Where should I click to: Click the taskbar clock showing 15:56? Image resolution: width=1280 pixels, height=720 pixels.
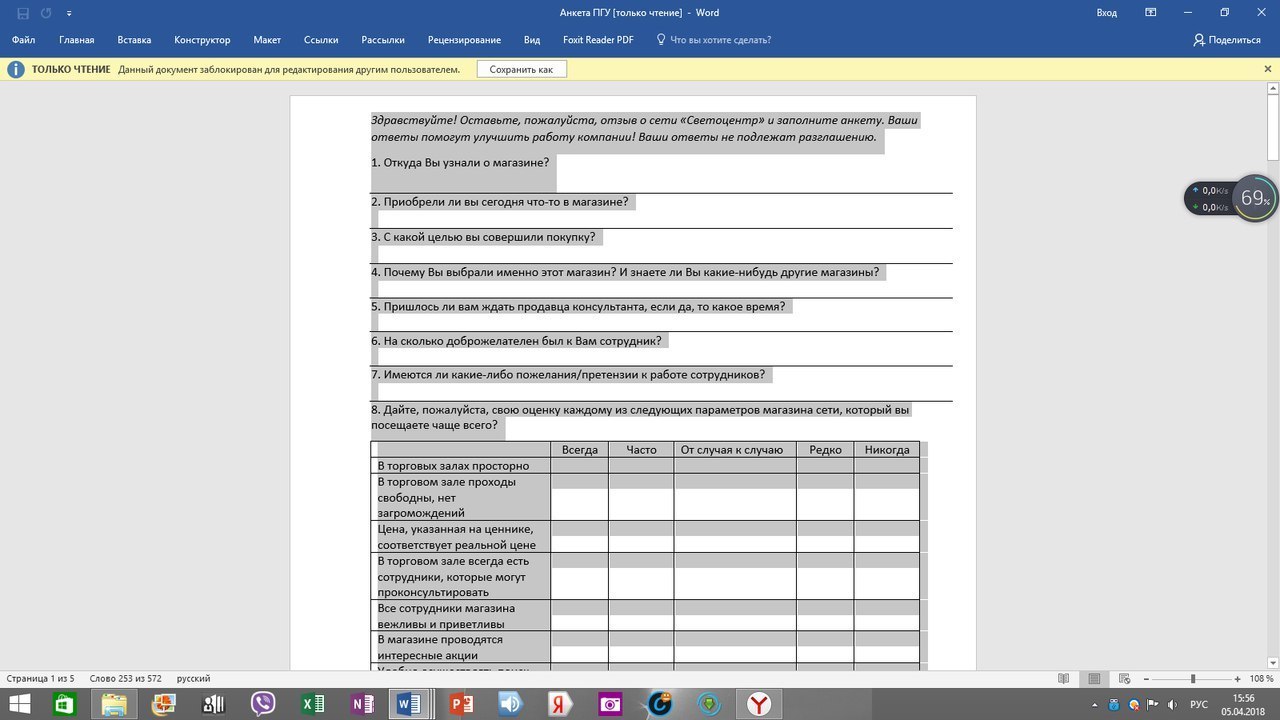(x=1244, y=705)
